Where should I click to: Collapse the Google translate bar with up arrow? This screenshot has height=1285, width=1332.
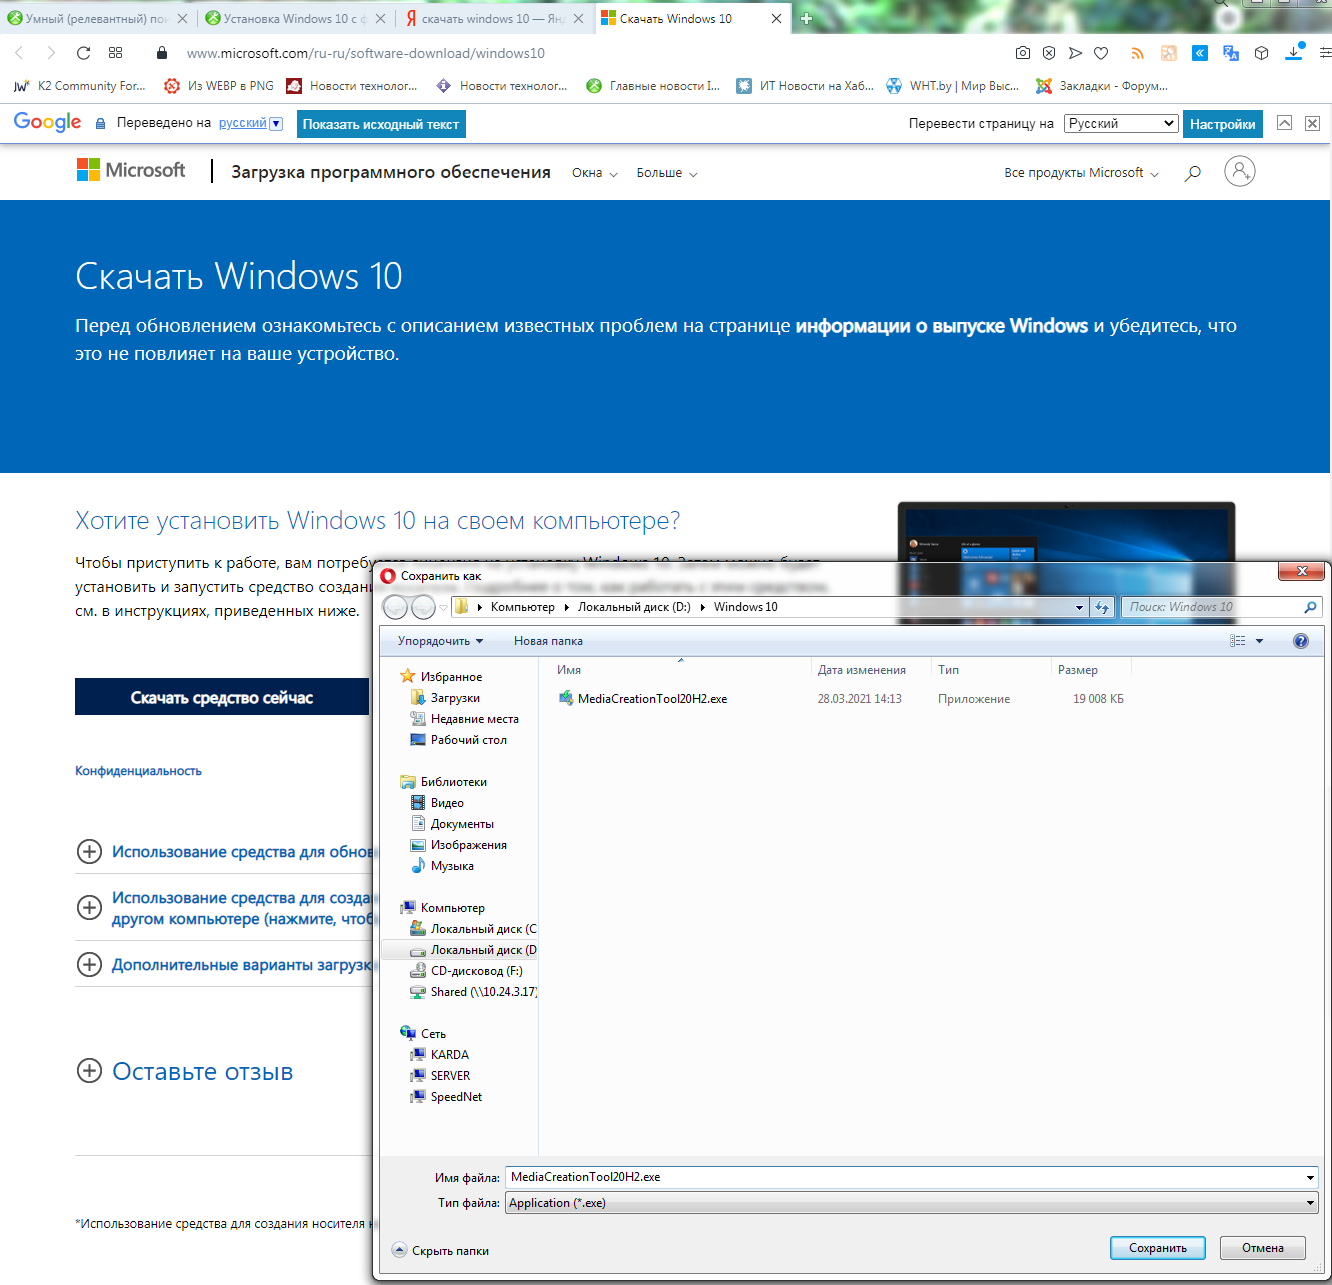pyautogui.click(x=1284, y=123)
